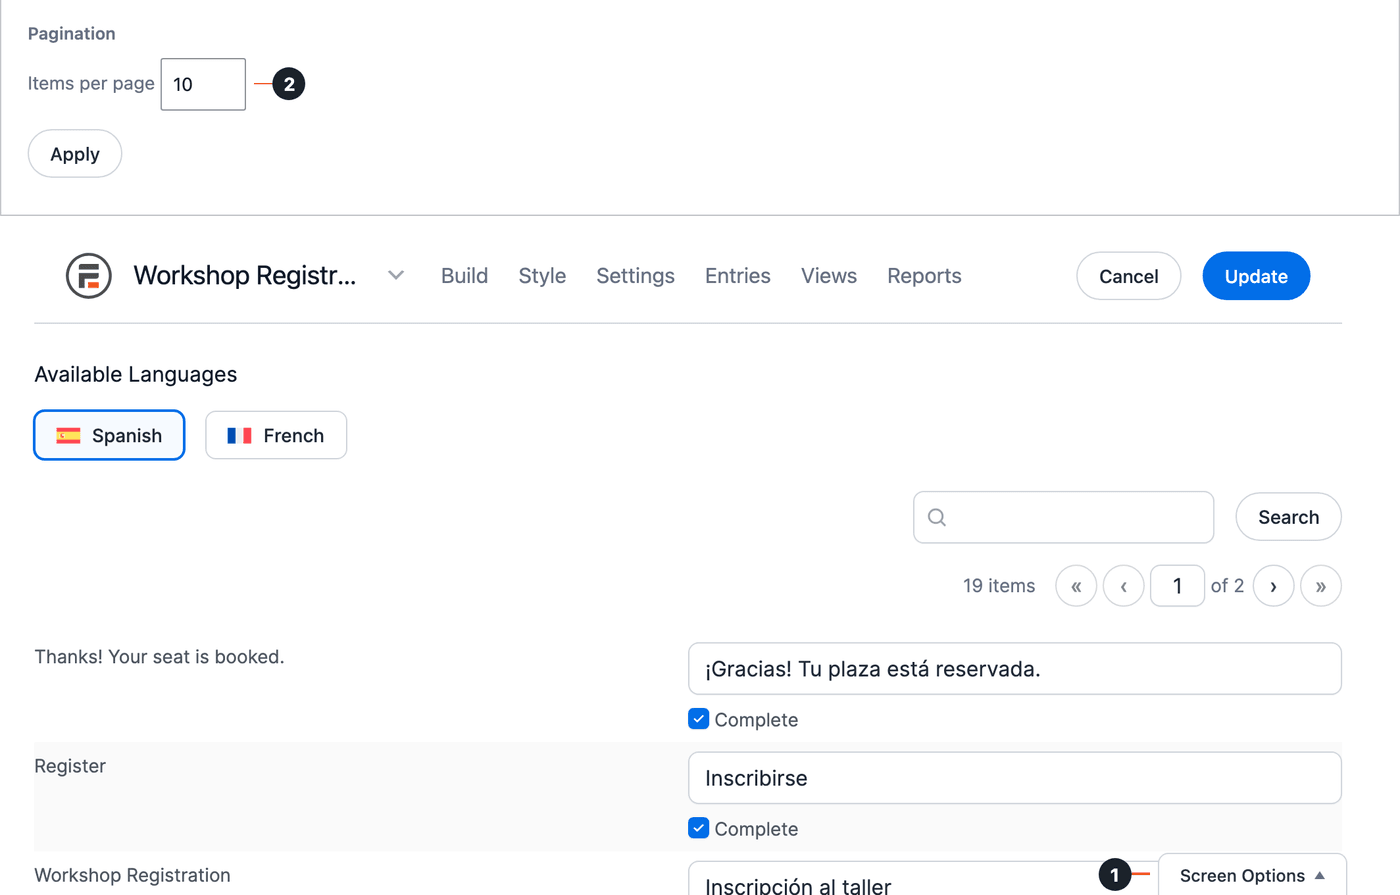
Task: Click the 'Workshop Registration' source string text
Action: click(132, 875)
